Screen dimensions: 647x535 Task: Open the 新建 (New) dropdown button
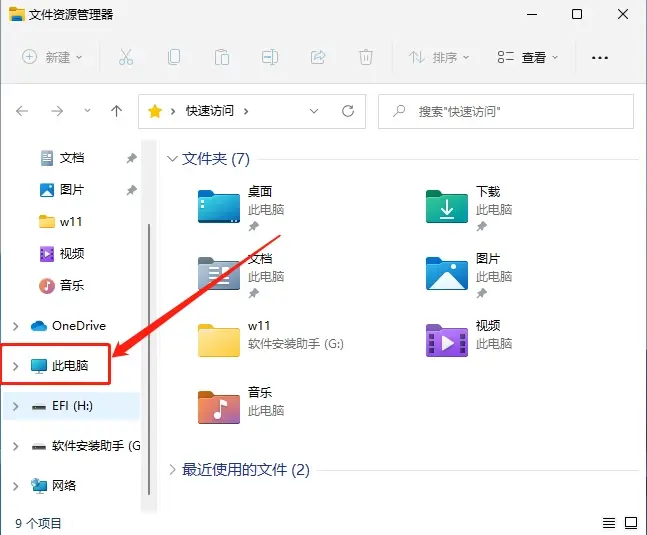(52, 57)
